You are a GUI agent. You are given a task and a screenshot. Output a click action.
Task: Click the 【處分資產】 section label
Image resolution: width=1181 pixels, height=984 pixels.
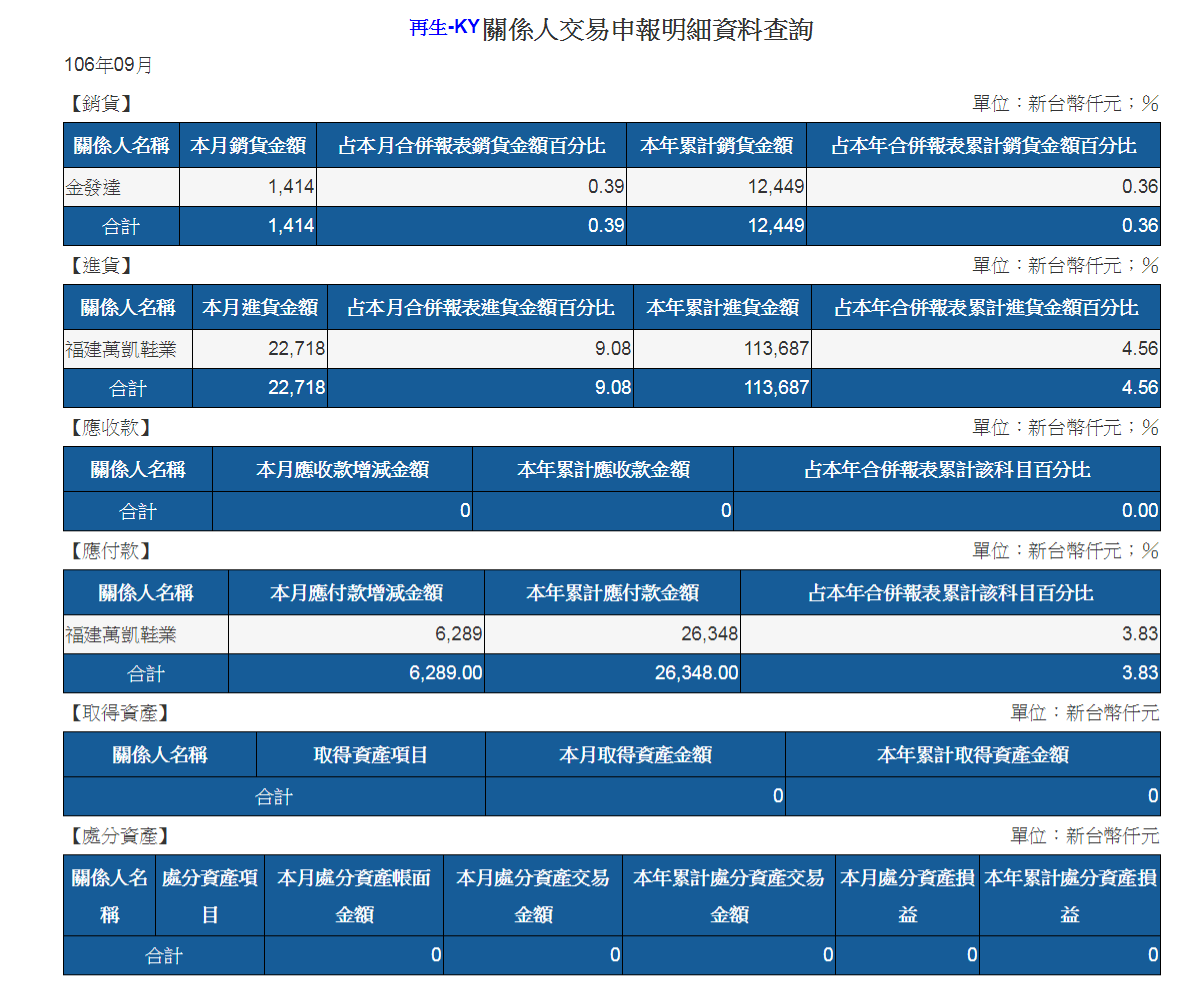pos(120,836)
